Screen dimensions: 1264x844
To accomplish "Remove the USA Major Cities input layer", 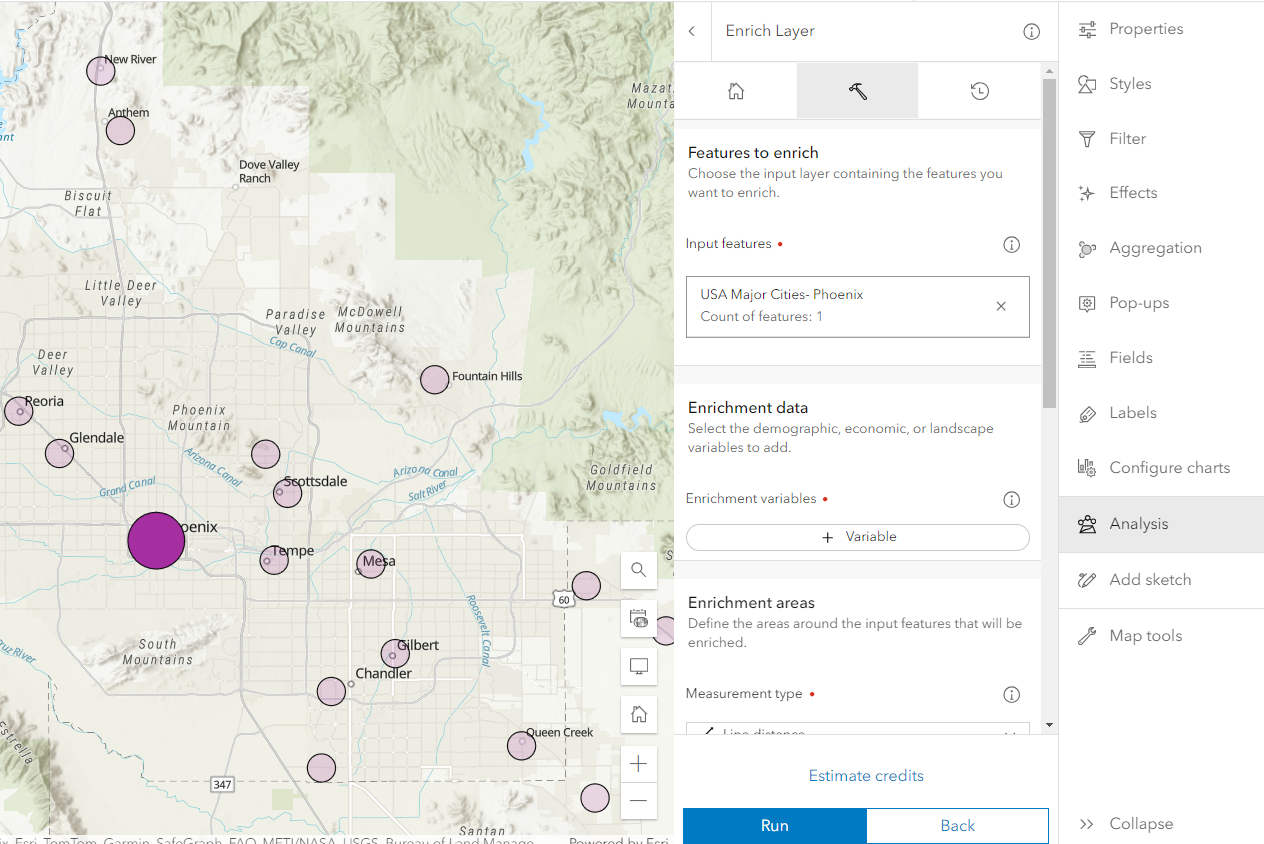I will (1001, 306).
